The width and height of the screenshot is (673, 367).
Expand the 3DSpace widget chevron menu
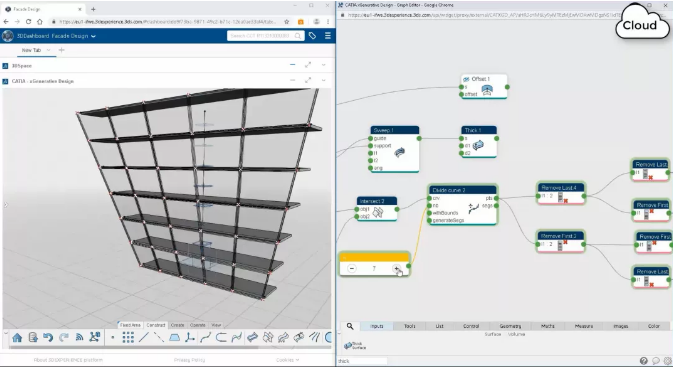point(324,65)
